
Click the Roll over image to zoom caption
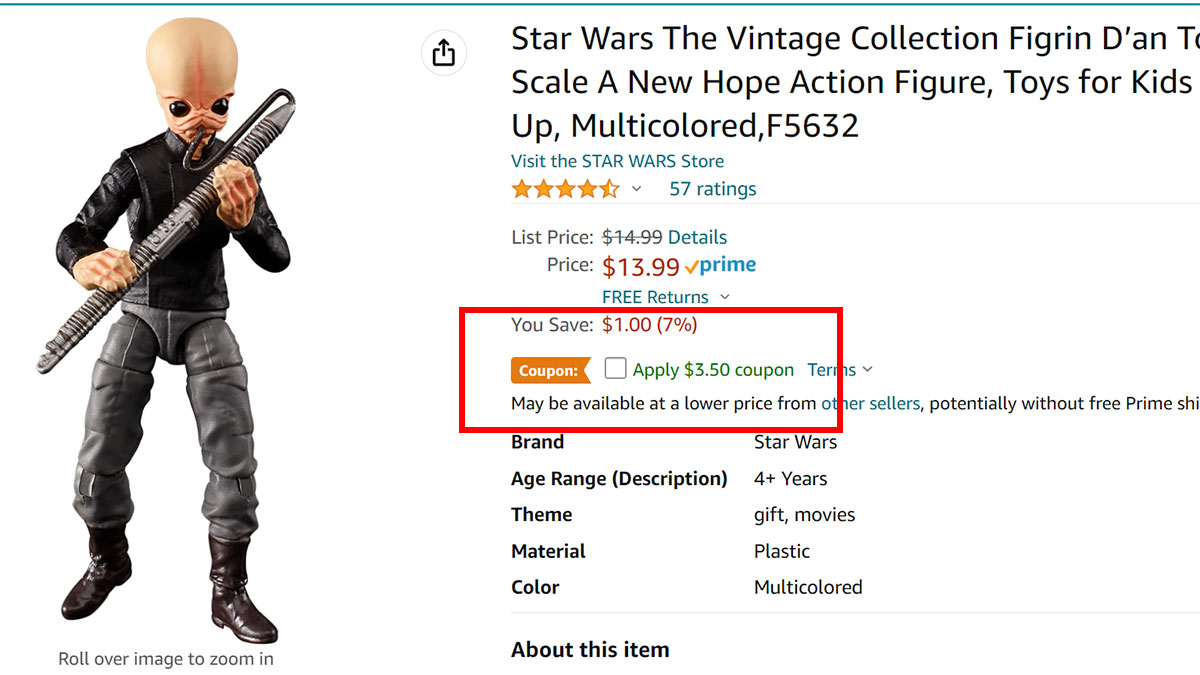(x=166, y=659)
